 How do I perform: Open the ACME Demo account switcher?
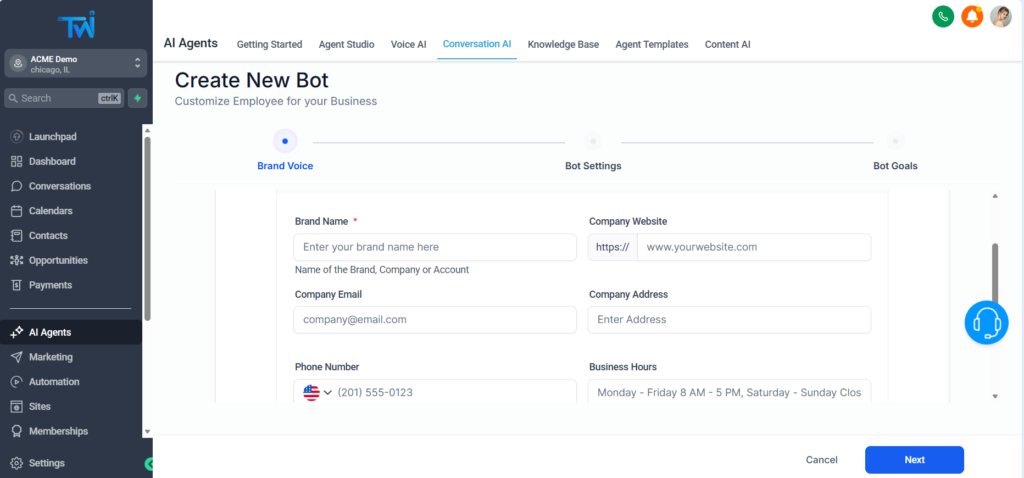pos(76,63)
